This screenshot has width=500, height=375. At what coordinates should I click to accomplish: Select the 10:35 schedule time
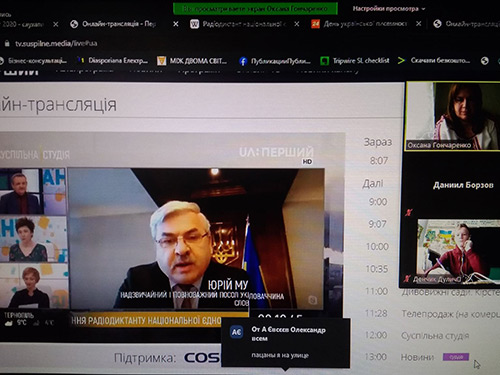pos(377,269)
